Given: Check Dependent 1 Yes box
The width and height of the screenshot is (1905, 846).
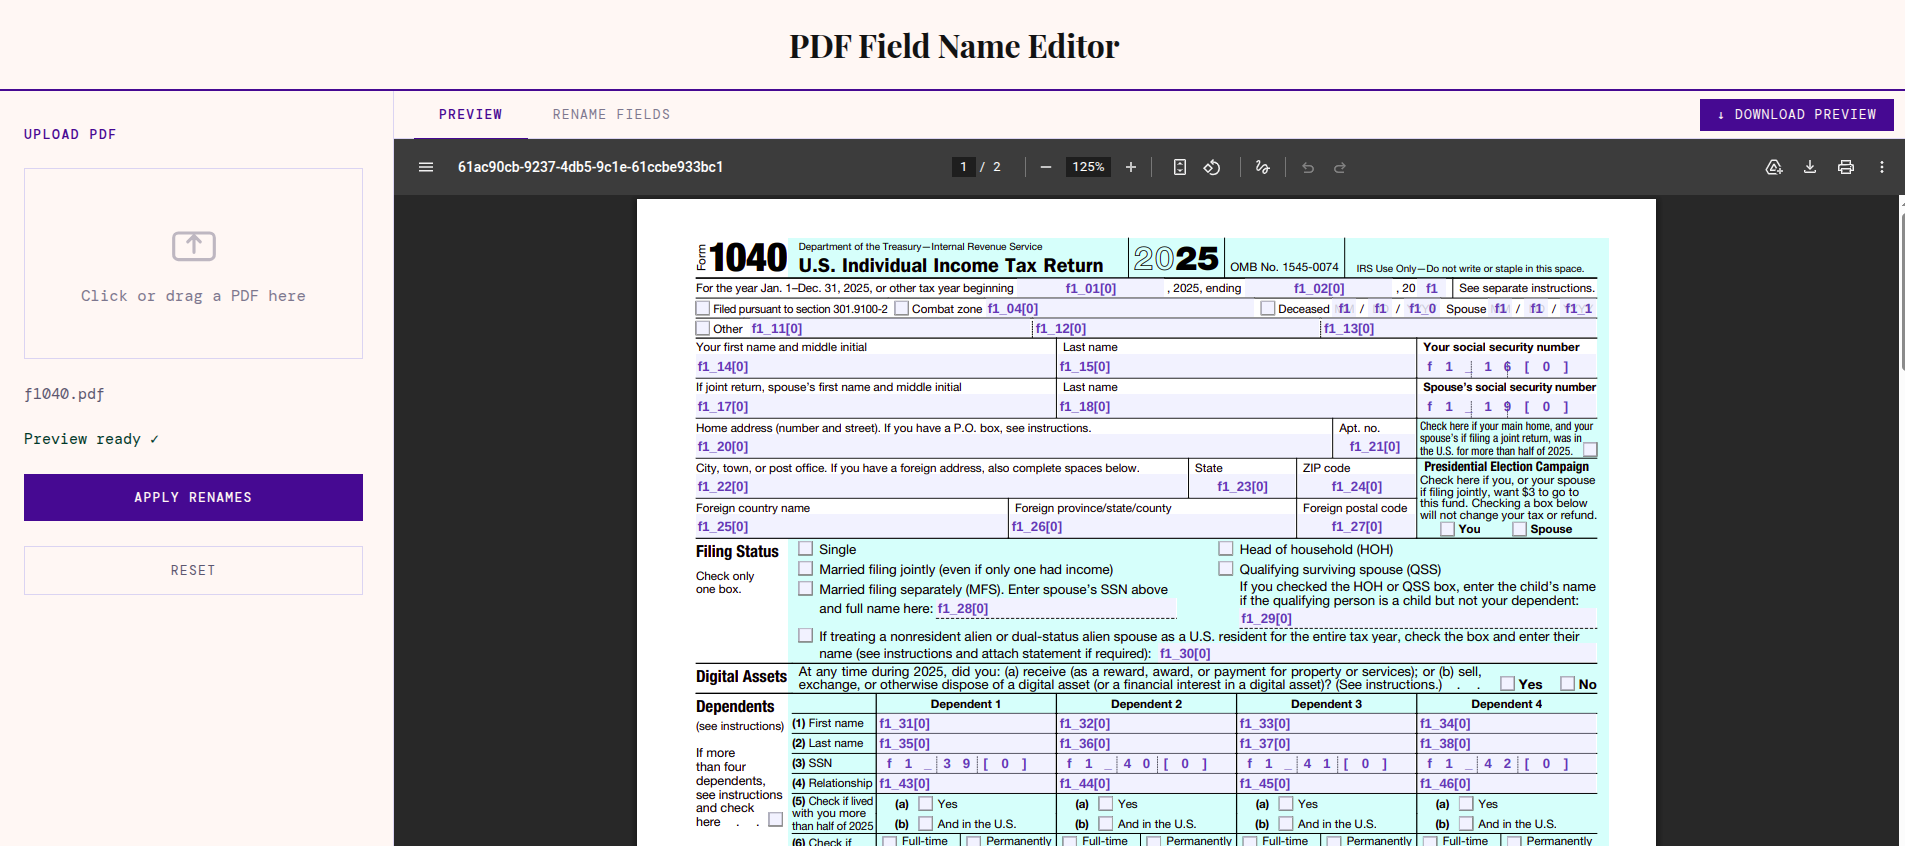Looking at the screenshot, I should click(x=926, y=804).
